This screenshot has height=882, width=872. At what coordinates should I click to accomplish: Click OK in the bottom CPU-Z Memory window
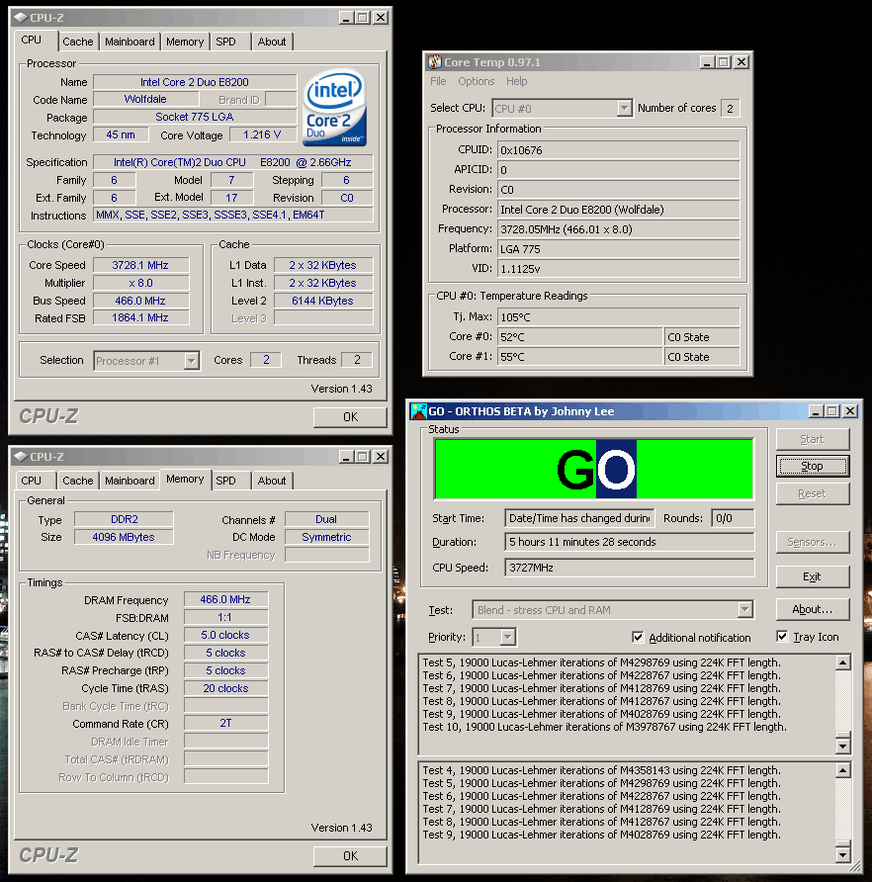pyautogui.click(x=350, y=856)
